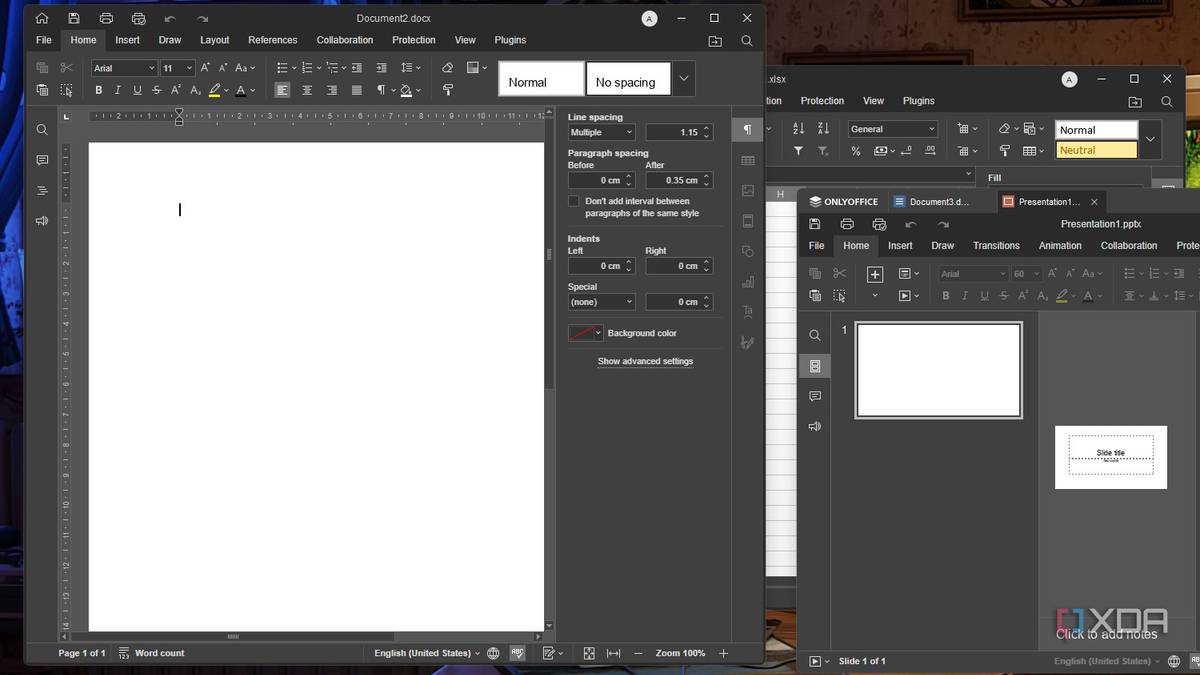Open the font name dropdown showing Arial

click(124, 68)
